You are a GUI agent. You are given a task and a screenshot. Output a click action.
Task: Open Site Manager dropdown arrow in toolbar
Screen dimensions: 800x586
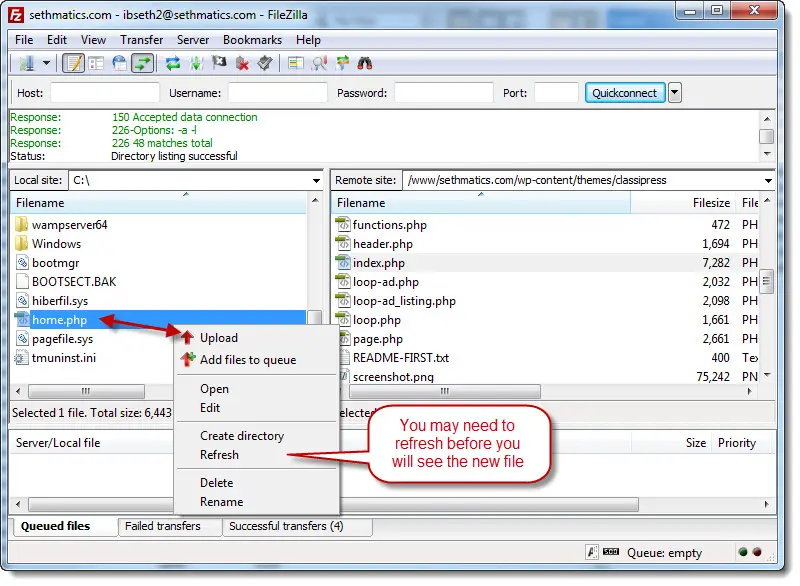46,63
